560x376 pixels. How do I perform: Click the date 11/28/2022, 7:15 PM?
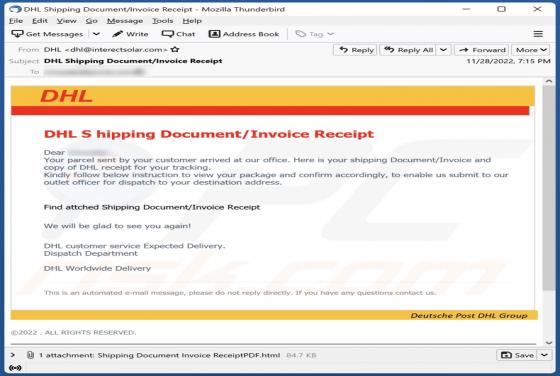(508, 61)
